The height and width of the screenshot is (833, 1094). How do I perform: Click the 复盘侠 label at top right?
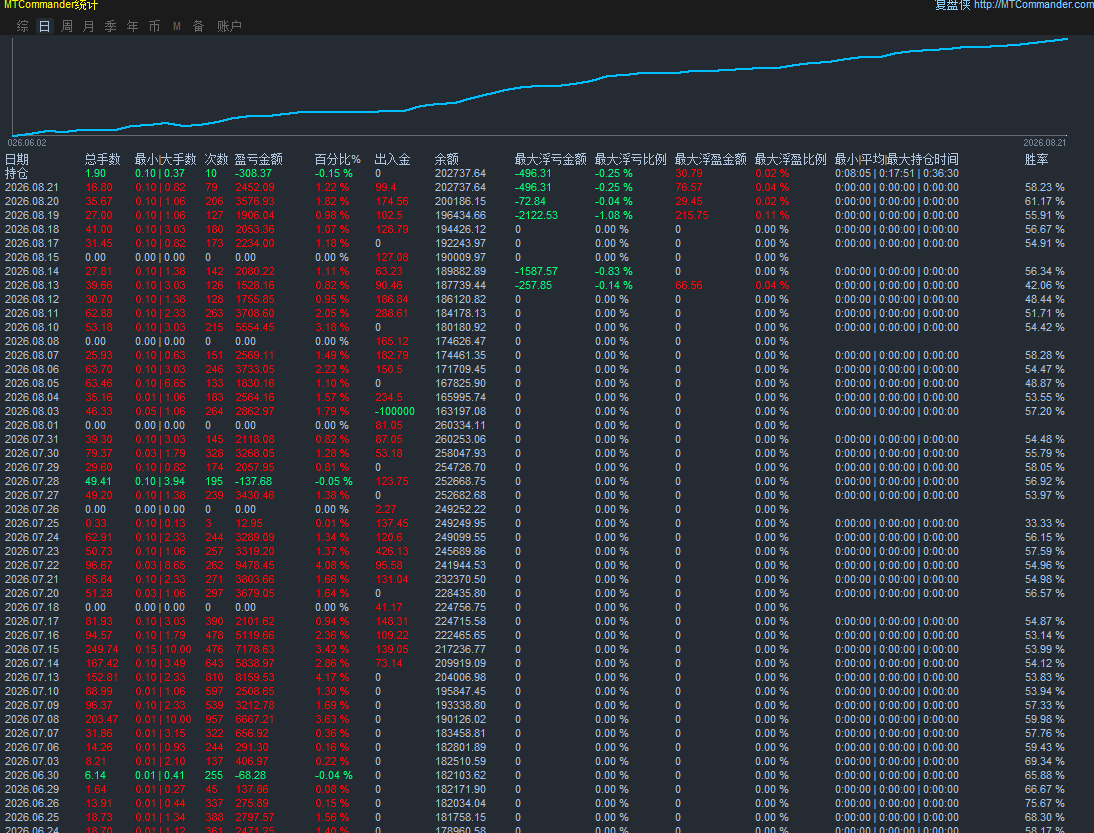click(952, 5)
